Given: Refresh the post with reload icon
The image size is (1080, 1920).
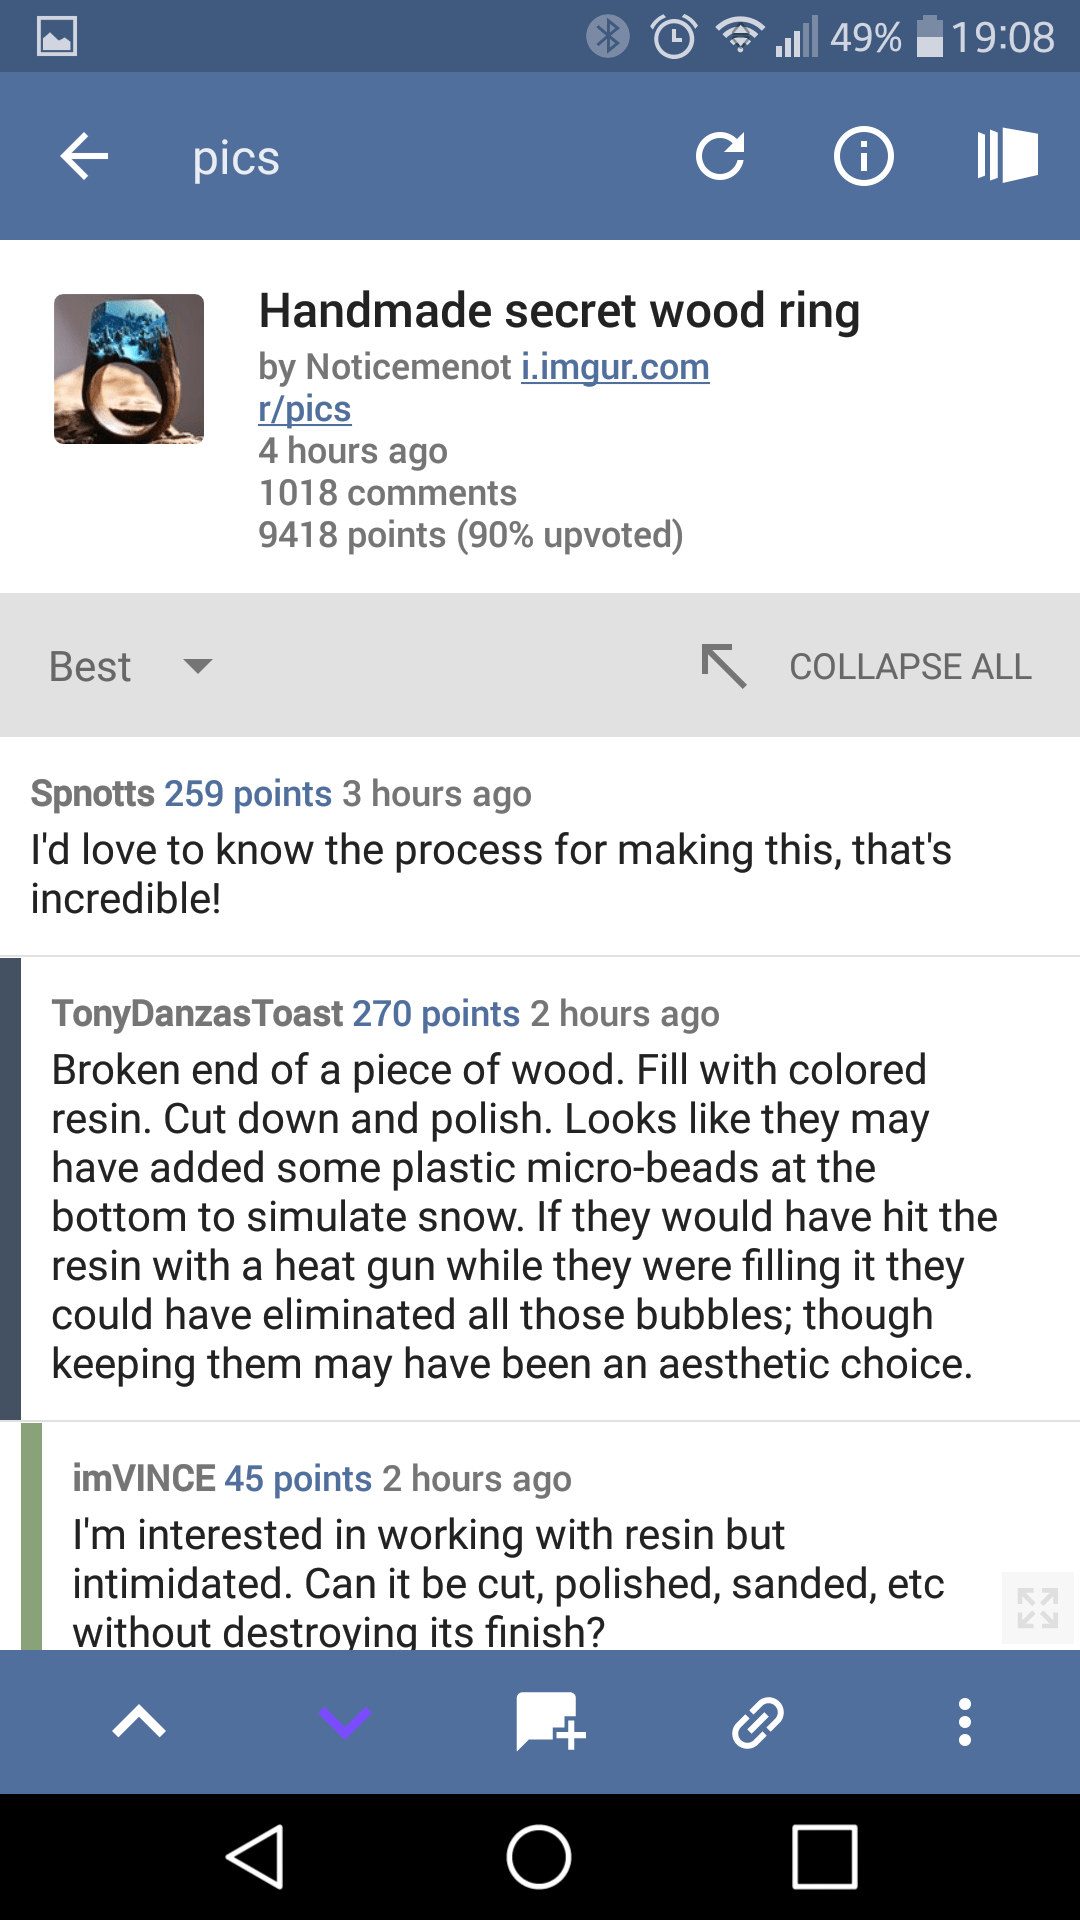Looking at the screenshot, I should [720, 156].
